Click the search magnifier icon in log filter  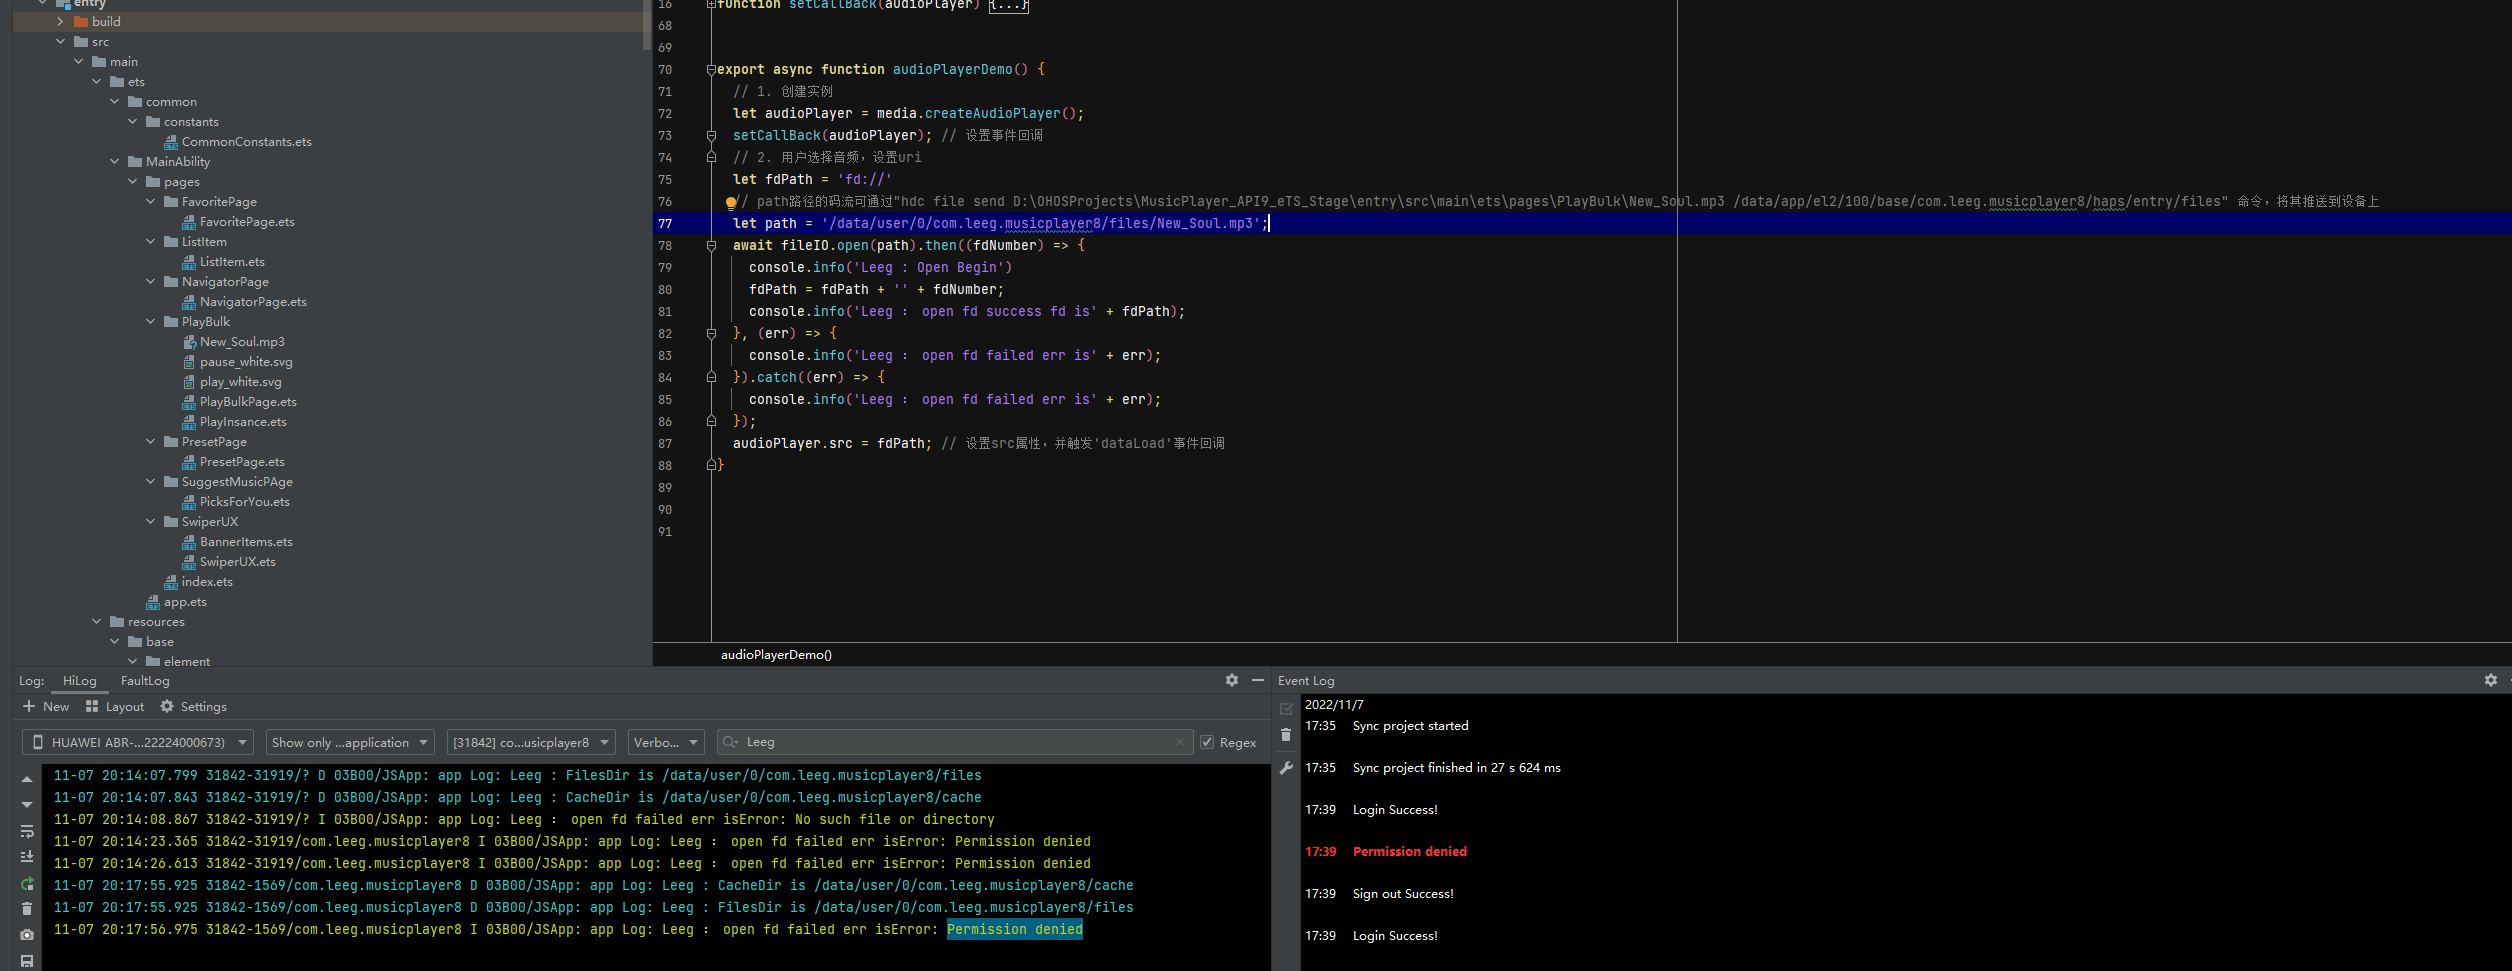point(730,742)
